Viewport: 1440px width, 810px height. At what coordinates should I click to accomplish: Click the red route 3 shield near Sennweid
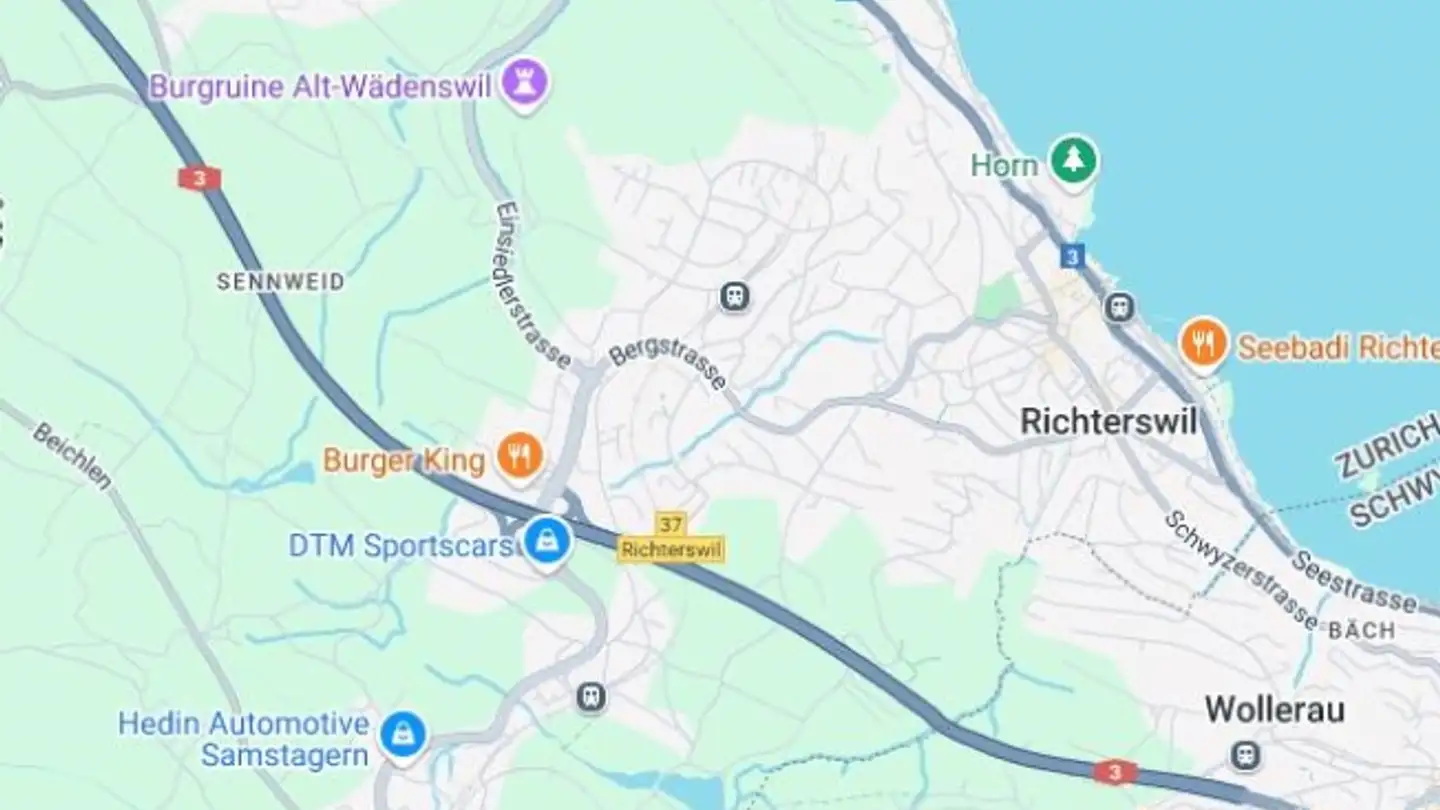[x=199, y=178]
